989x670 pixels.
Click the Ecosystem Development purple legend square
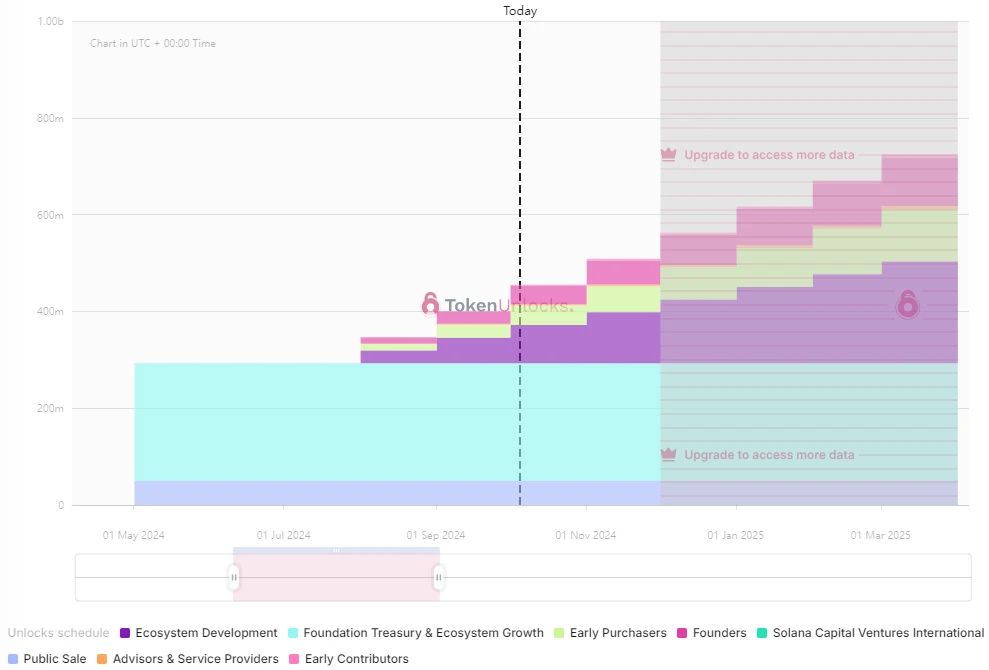(x=125, y=633)
